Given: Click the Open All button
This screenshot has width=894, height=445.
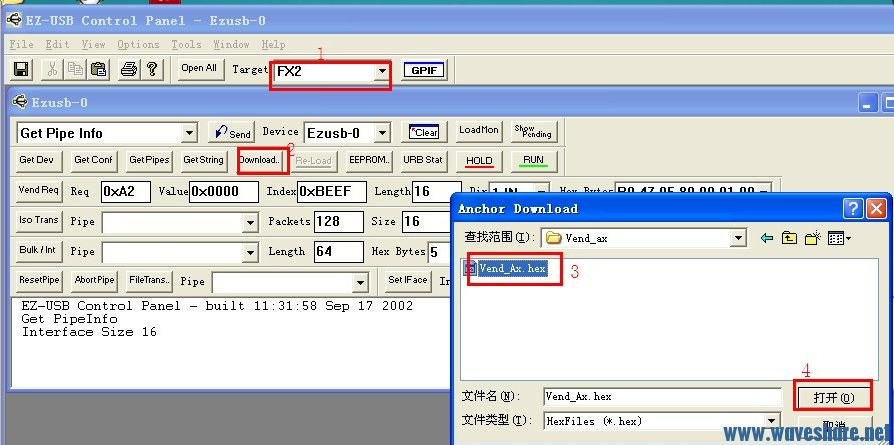Looking at the screenshot, I should (199, 69).
